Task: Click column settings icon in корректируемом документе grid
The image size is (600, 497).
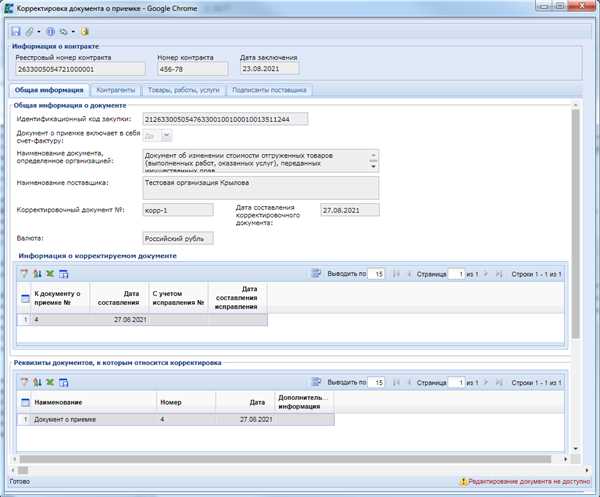Action: [x=64, y=274]
